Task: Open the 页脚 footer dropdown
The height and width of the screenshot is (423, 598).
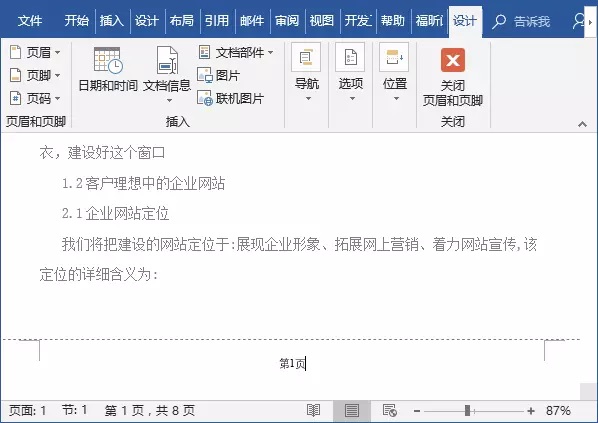Action: point(35,76)
